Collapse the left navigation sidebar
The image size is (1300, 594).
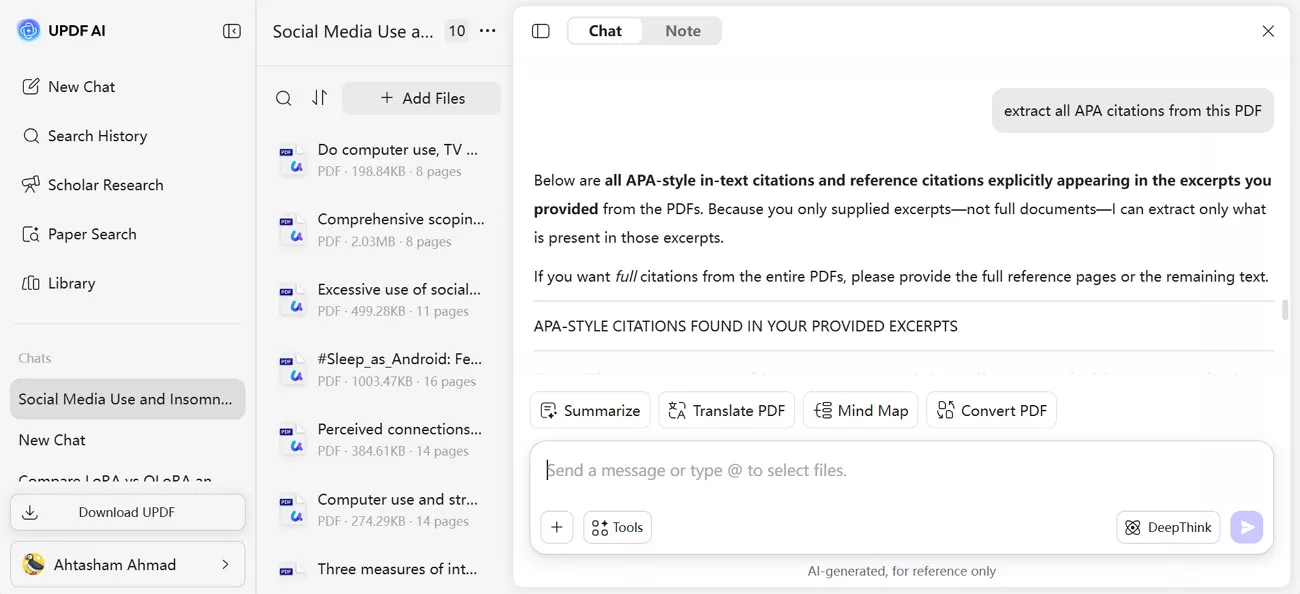click(x=231, y=31)
